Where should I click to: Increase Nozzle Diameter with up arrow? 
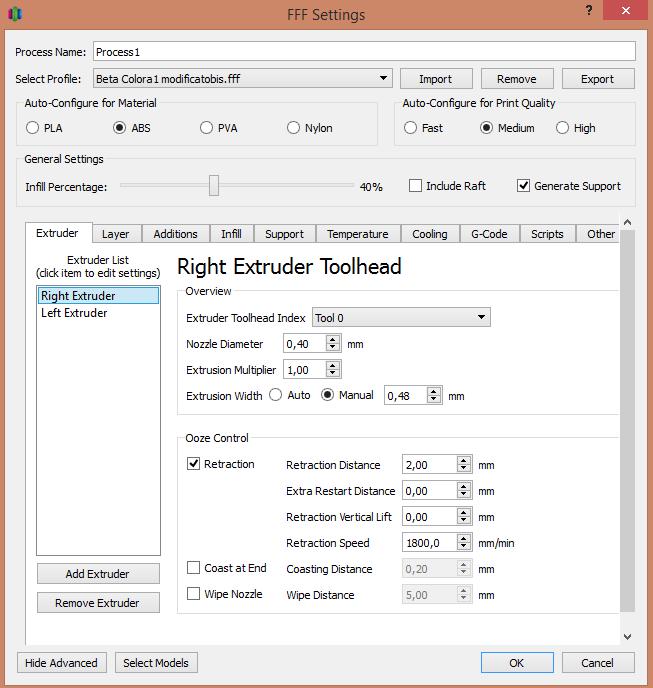(334, 339)
